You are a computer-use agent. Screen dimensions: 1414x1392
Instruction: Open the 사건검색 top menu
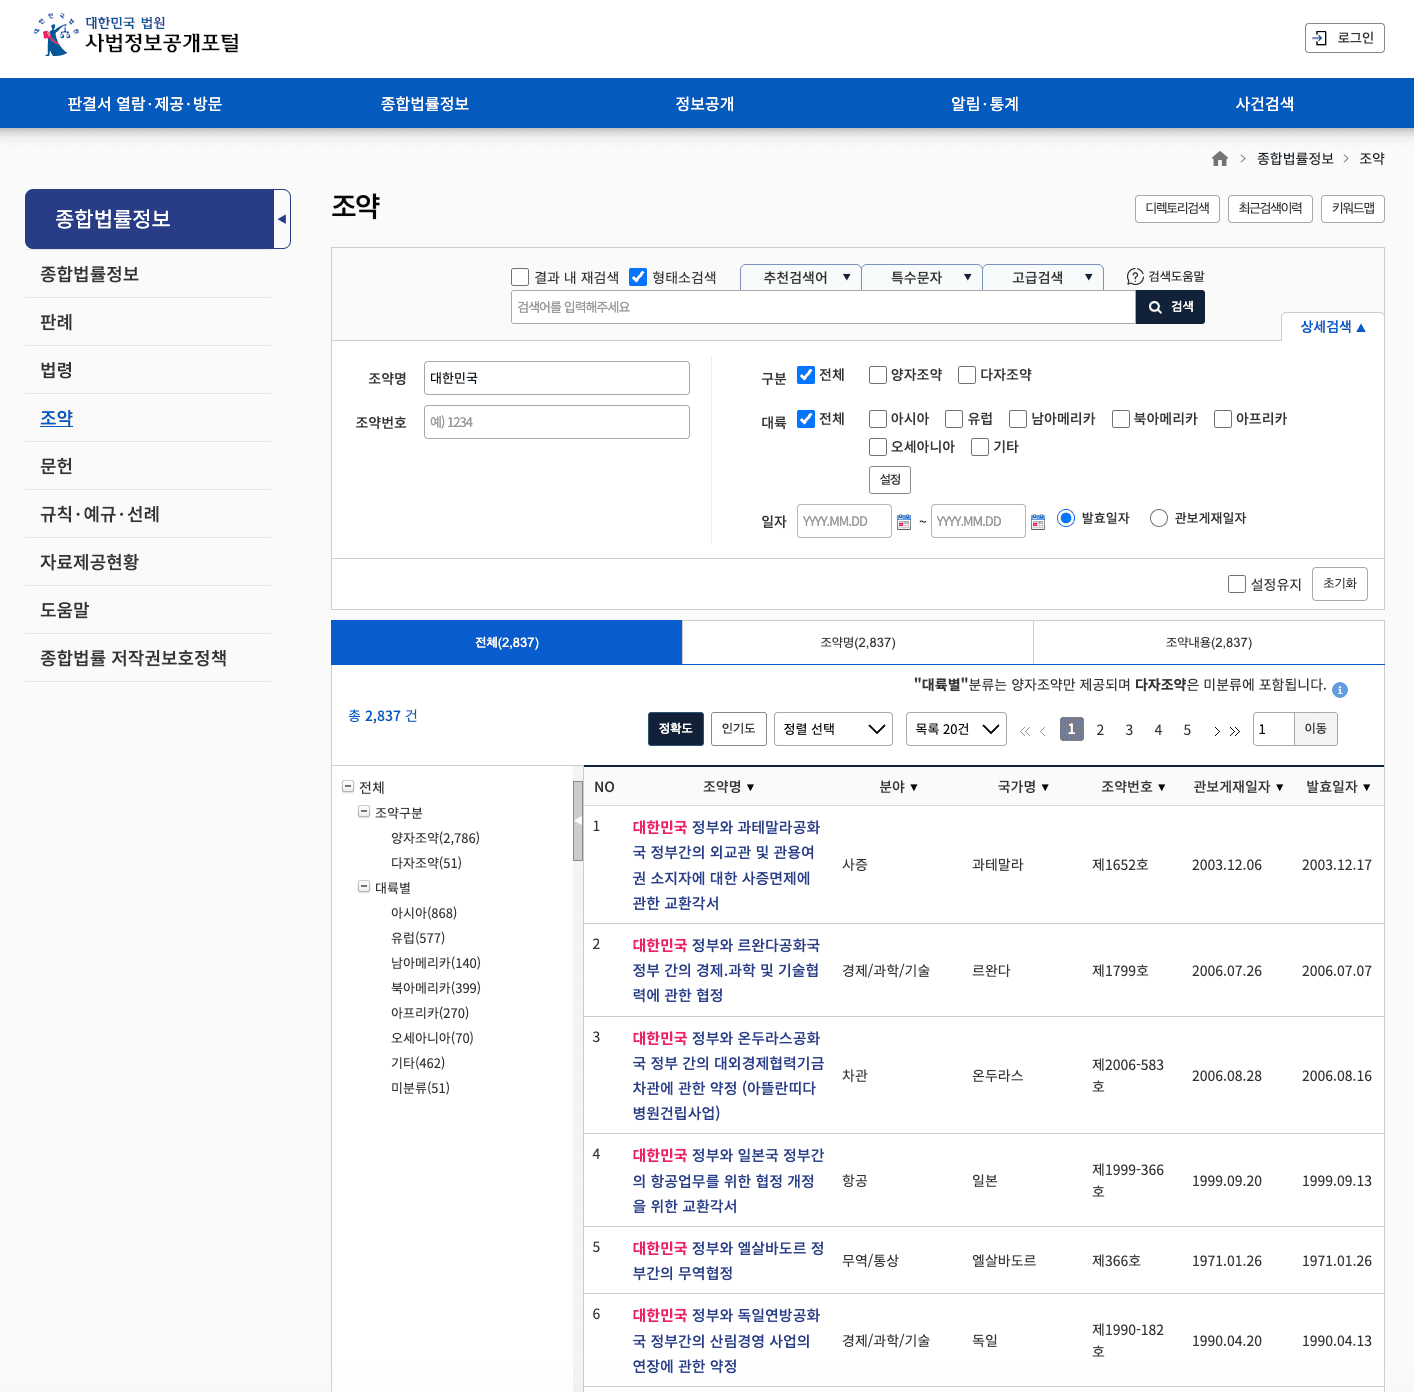[x=1265, y=104]
